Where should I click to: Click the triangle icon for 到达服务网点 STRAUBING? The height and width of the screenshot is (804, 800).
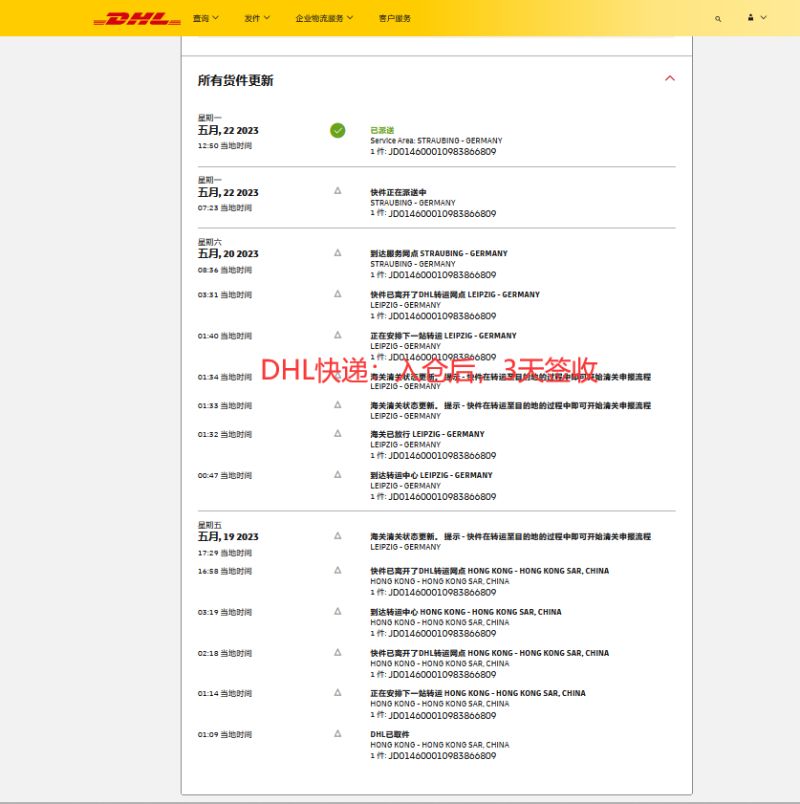pyautogui.click(x=337, y=253)
